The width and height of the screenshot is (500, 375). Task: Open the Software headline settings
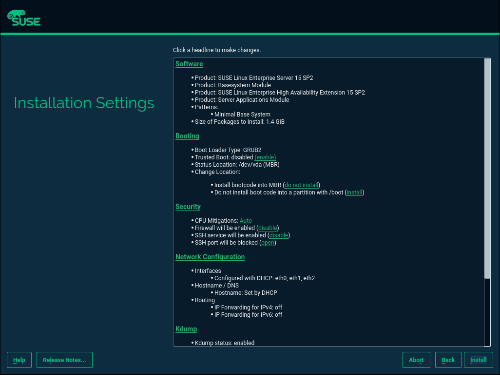click(189, 64)
